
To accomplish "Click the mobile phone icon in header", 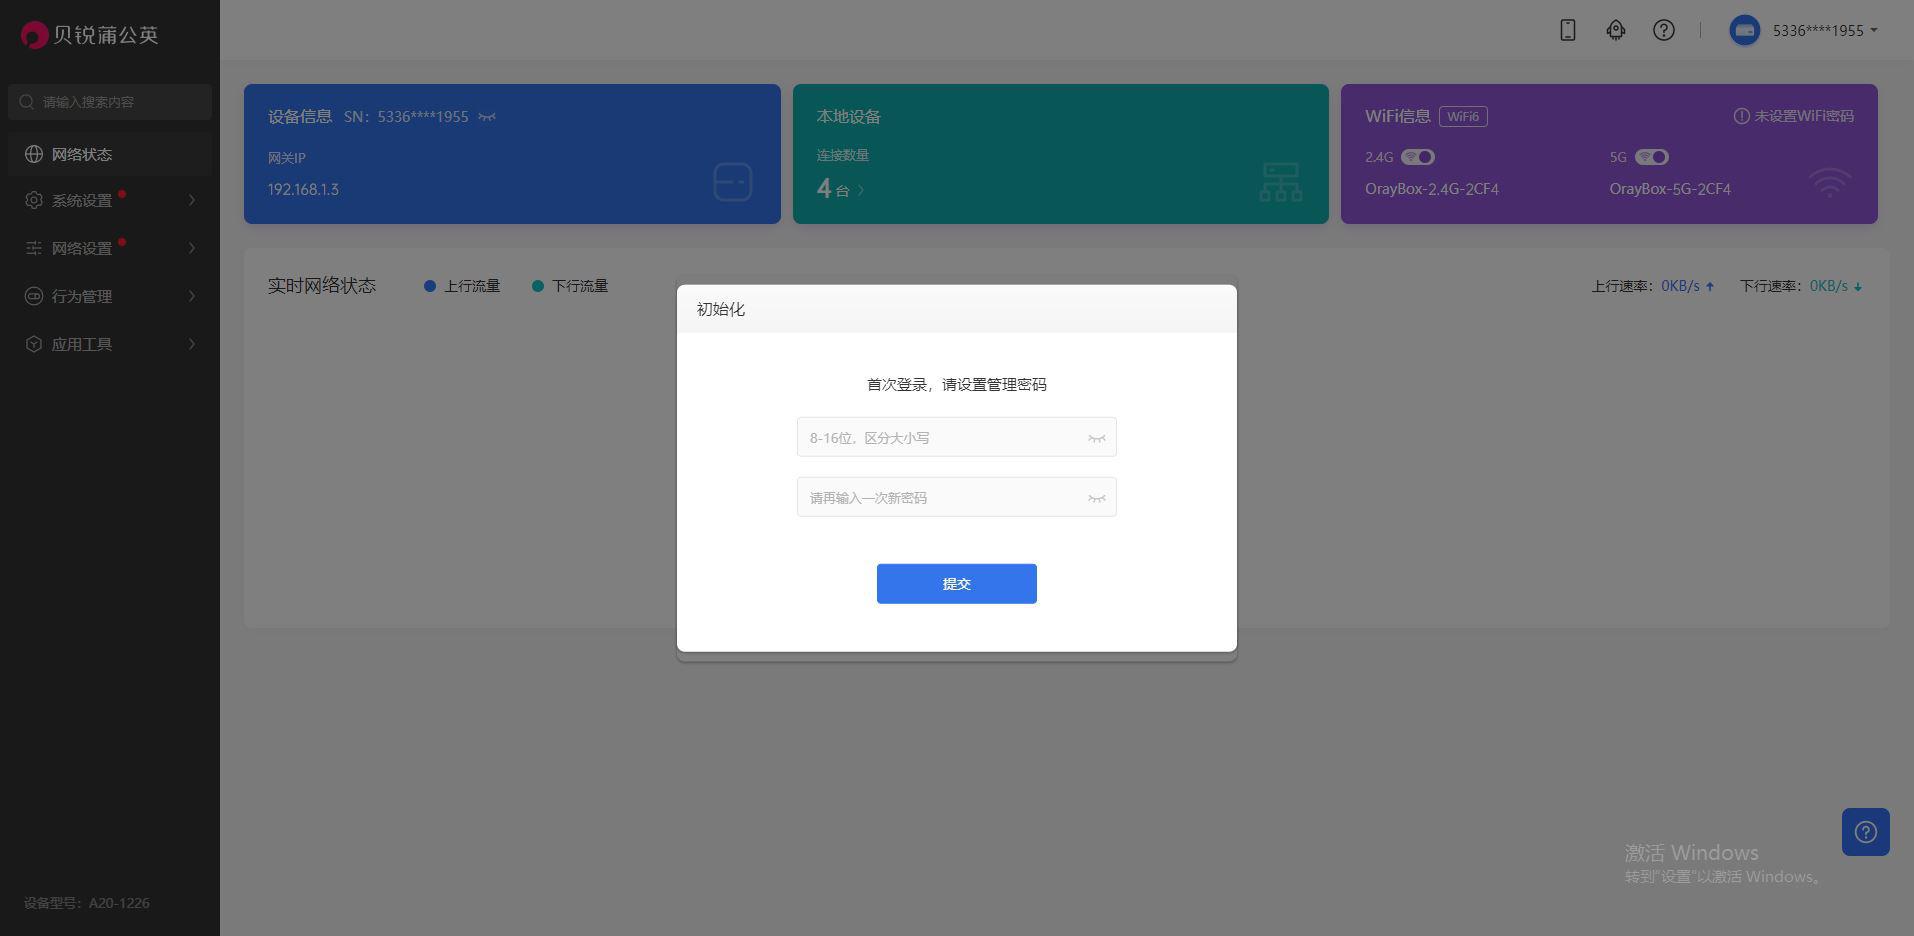I will click(x=1567, y=30).
